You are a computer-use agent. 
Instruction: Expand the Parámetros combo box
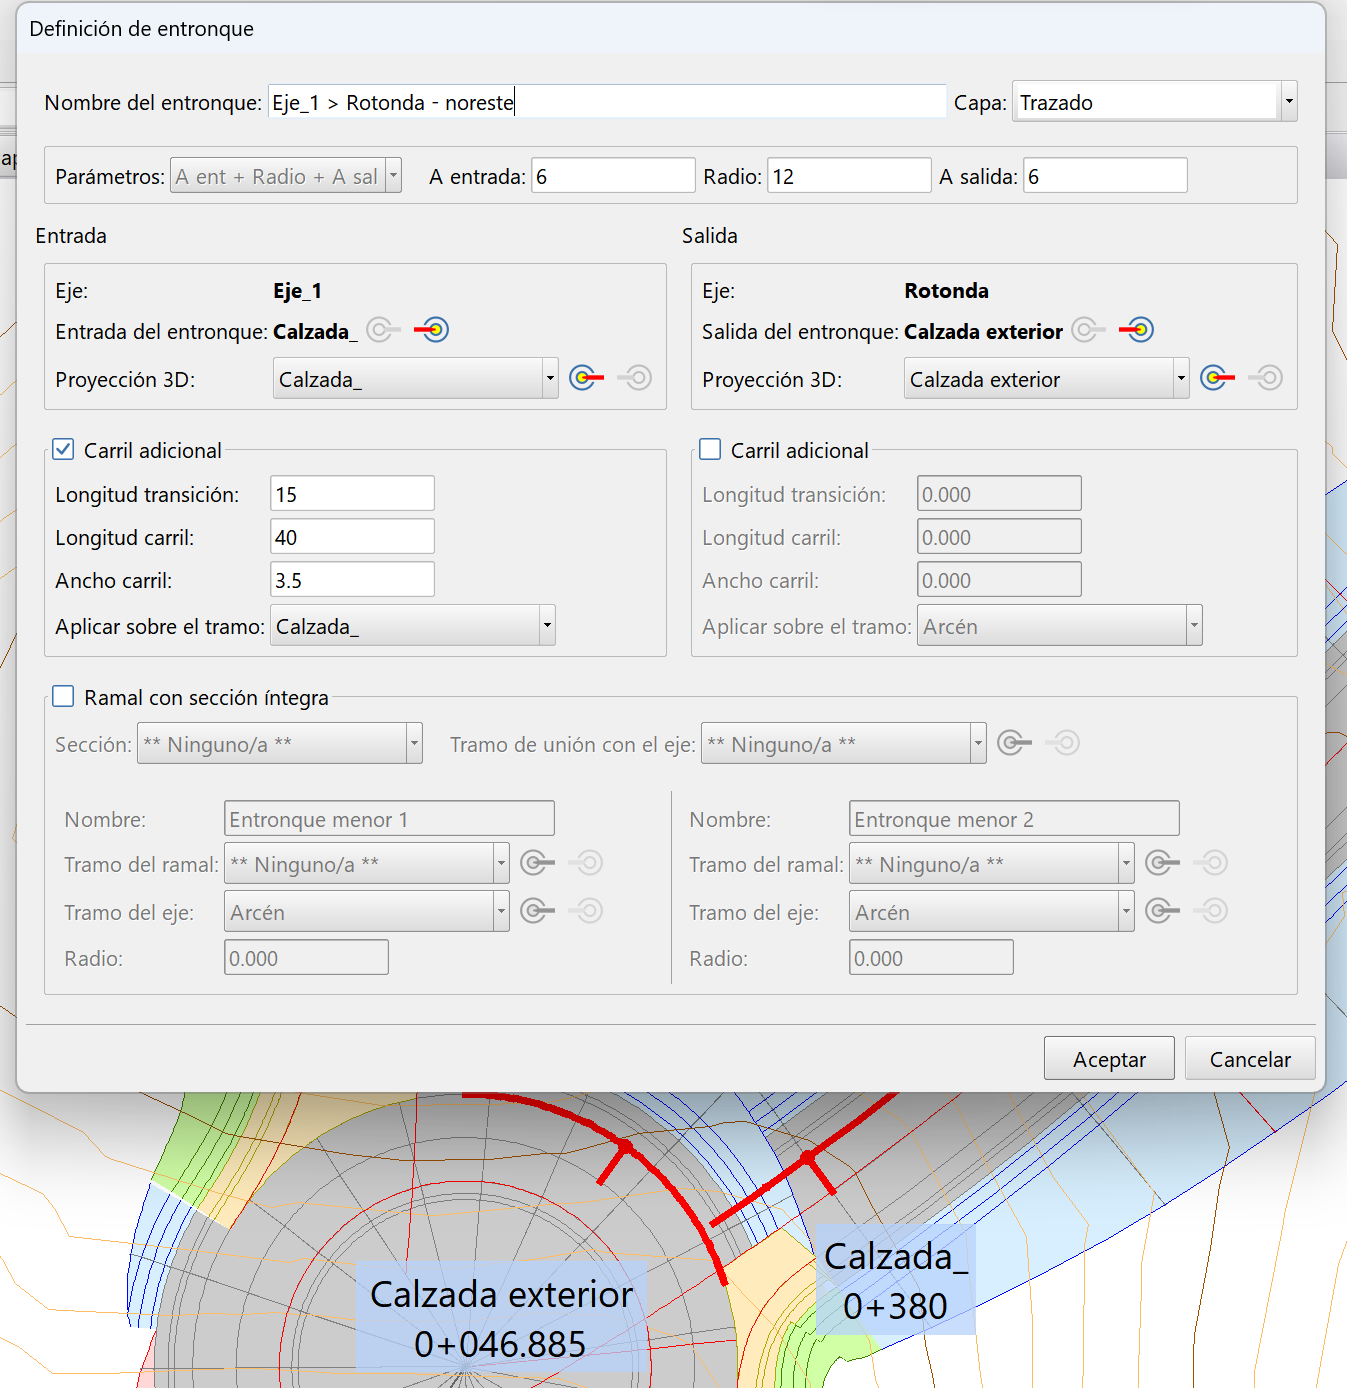393,176
